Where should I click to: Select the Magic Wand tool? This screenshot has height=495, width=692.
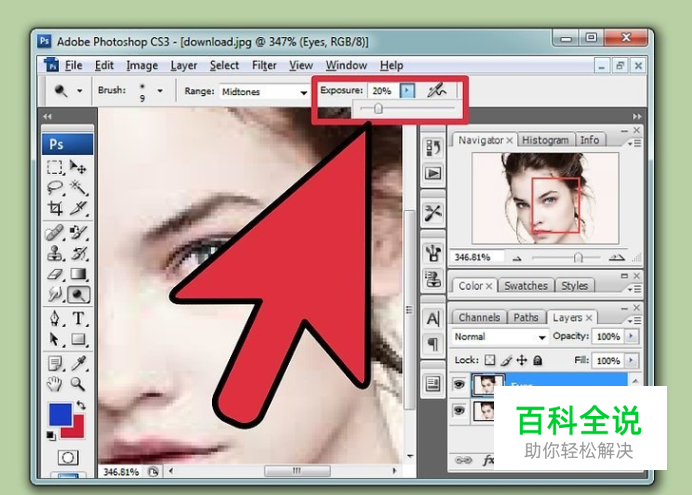pos(79,188)
